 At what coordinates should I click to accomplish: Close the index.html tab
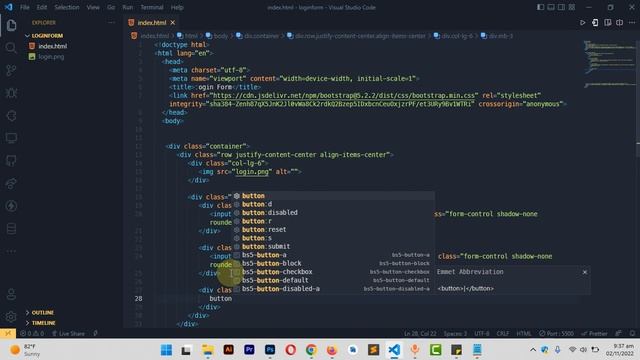pos(173,23)
